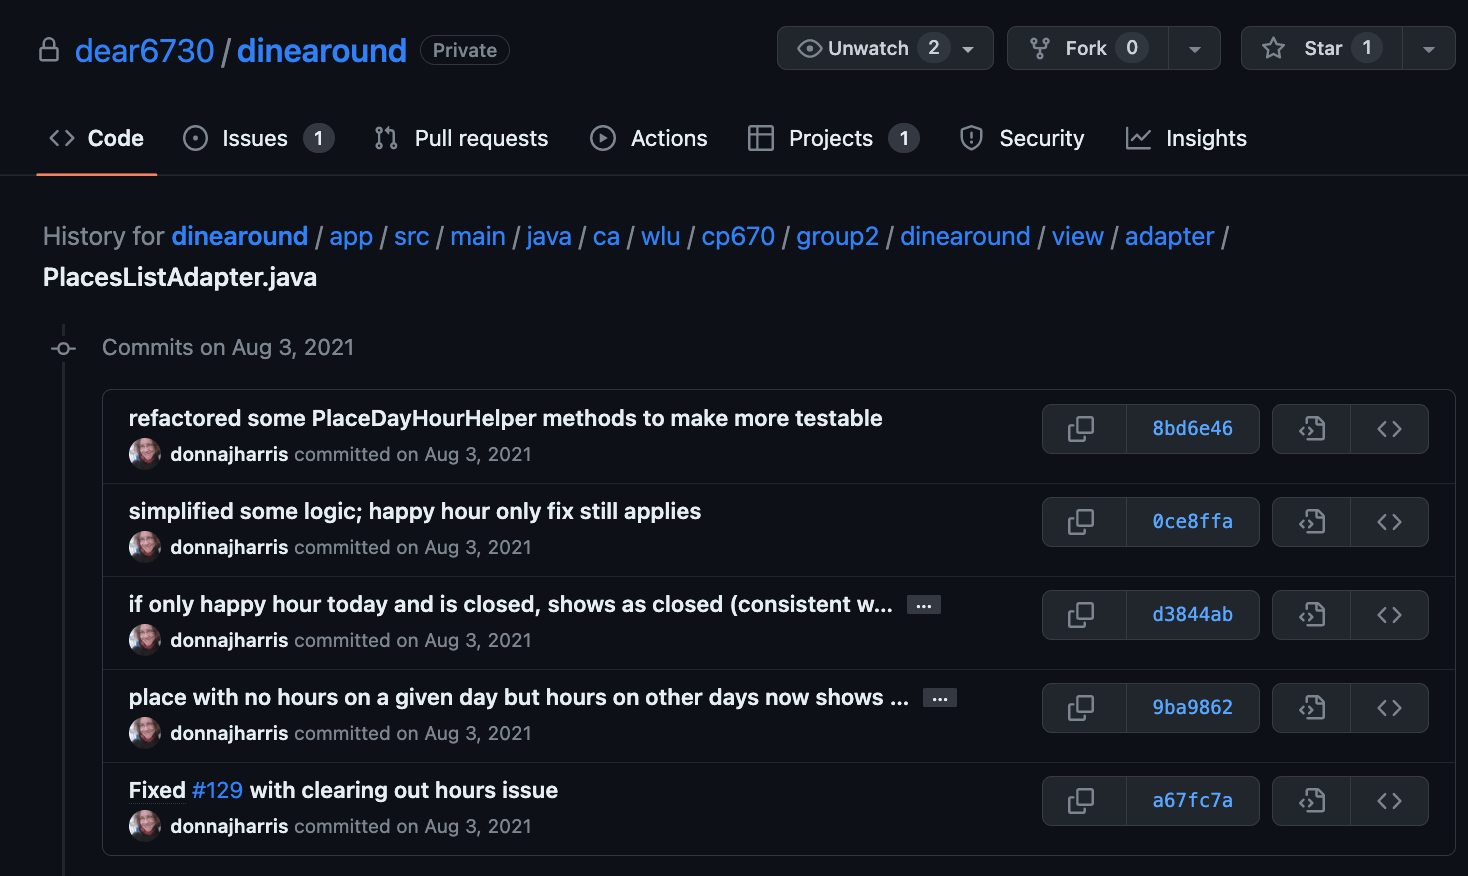The image size is (1468, 876).
Task: Open the Star lists dropdown
Action: tap(1429, 47)
